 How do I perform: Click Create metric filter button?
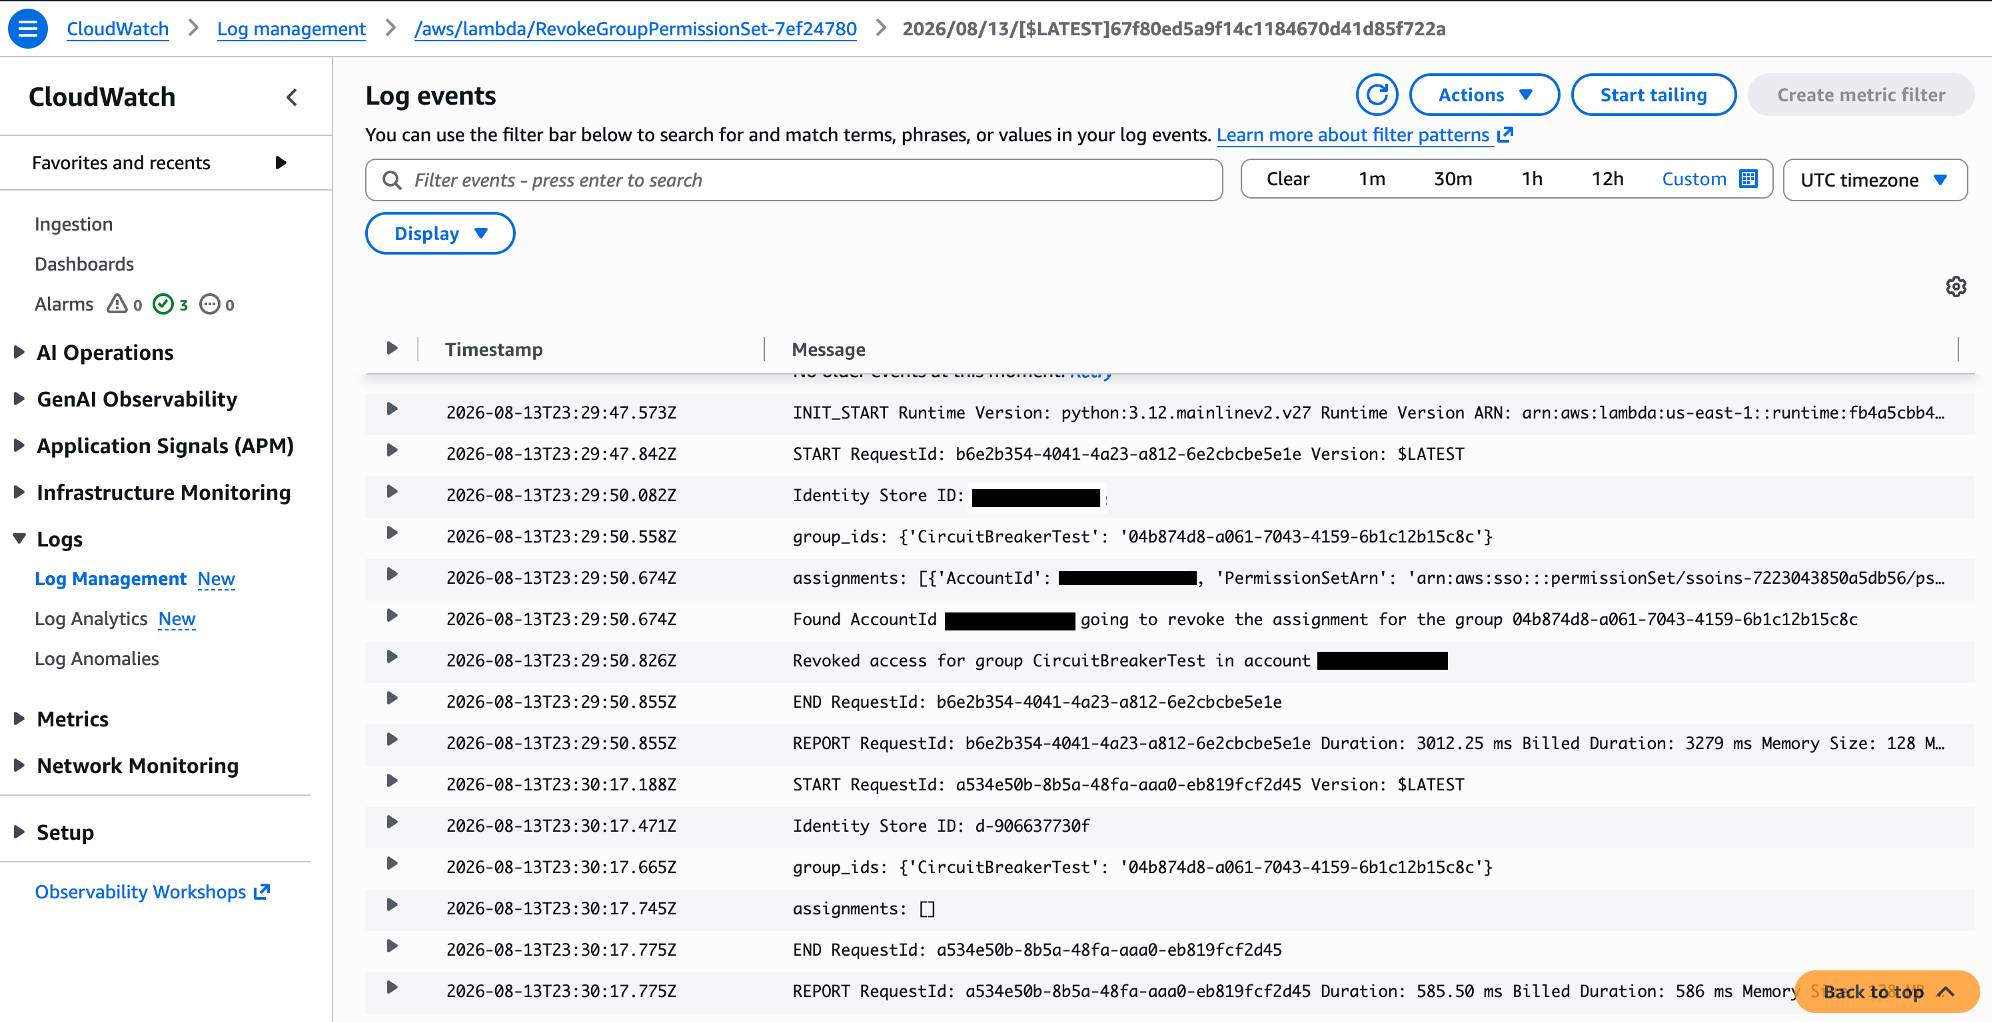point(1861,95)
